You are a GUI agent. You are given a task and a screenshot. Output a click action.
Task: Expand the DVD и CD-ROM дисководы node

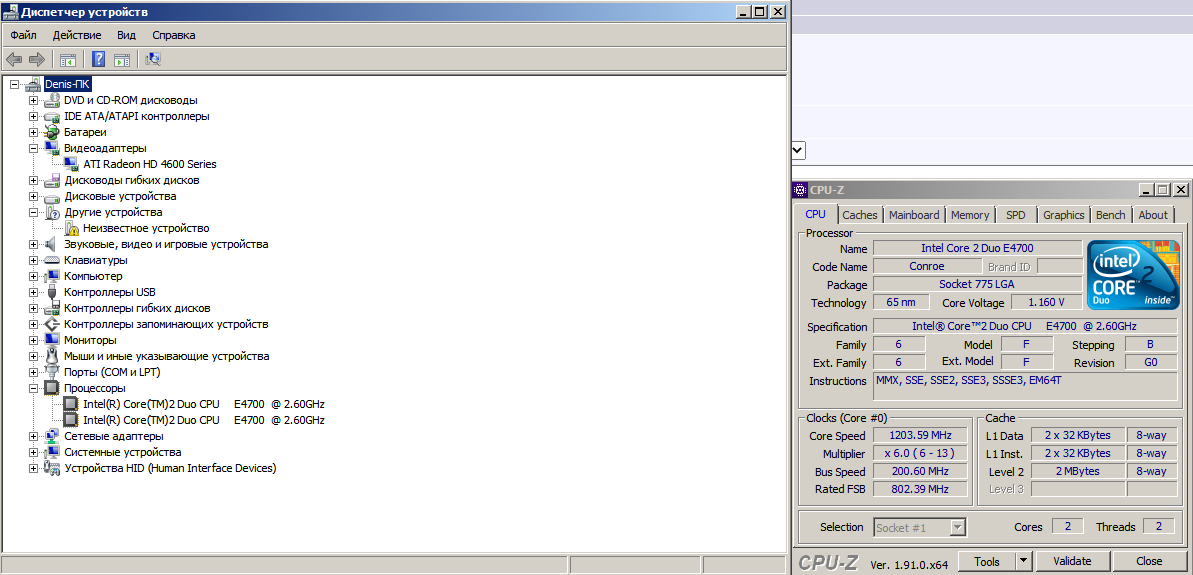pyautogui.click(x=33, y=100)
